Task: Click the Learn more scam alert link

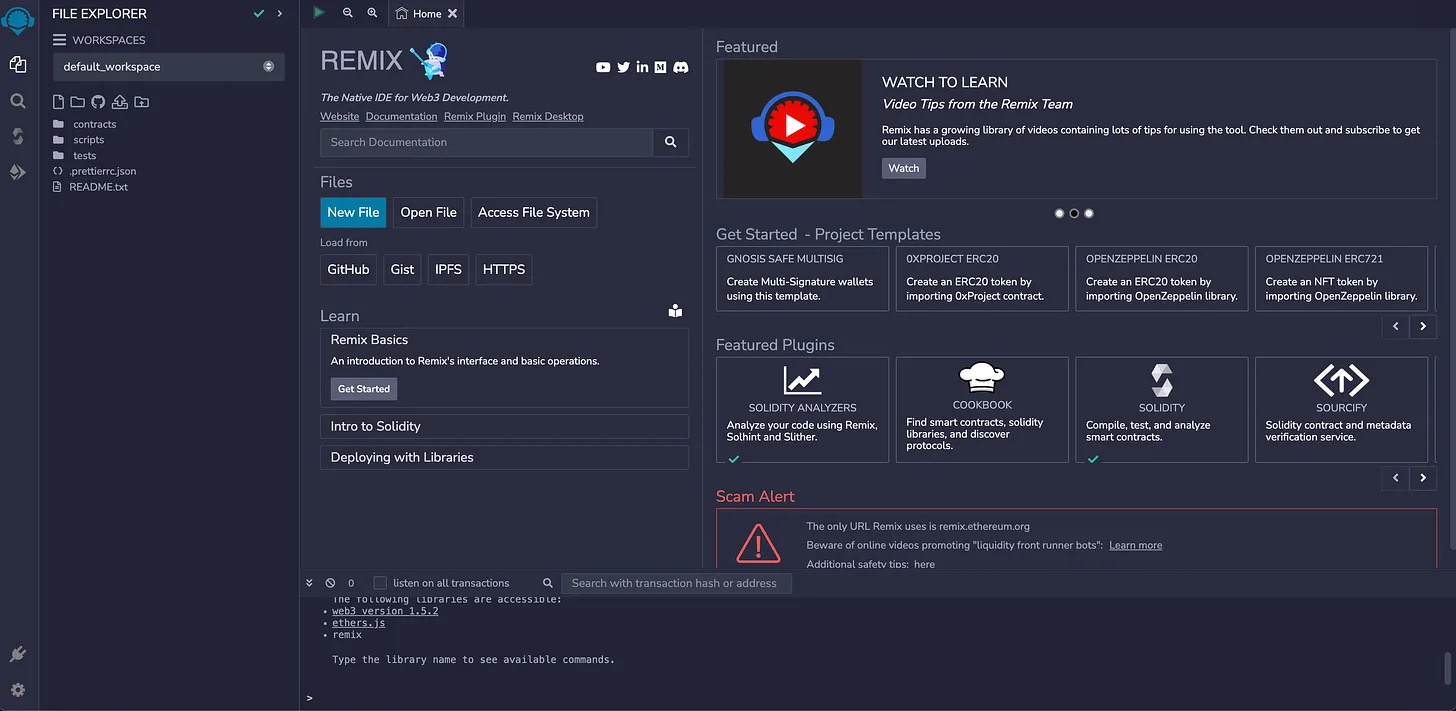Action: coord(1135,545)
